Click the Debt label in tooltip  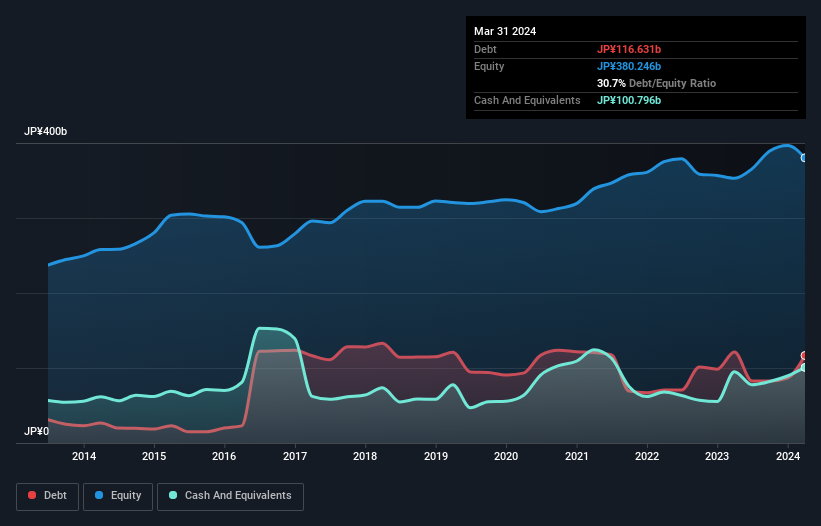point(485,49)
